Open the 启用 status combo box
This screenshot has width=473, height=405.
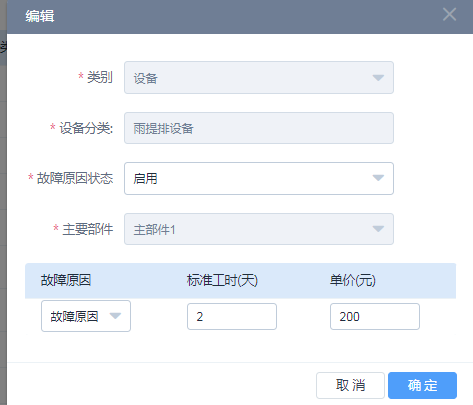[259, 178]
